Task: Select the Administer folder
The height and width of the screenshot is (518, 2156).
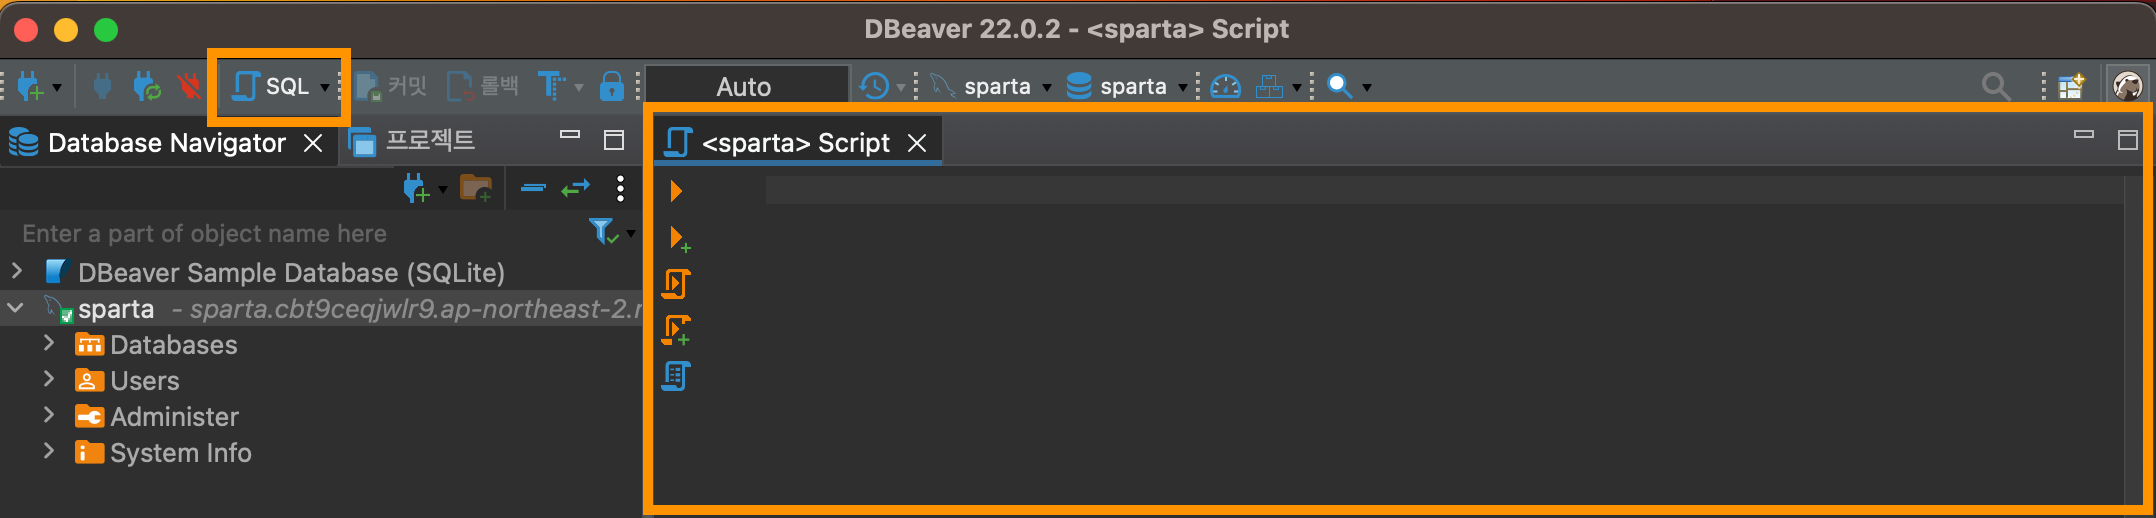Action: (x=157, y=417)
